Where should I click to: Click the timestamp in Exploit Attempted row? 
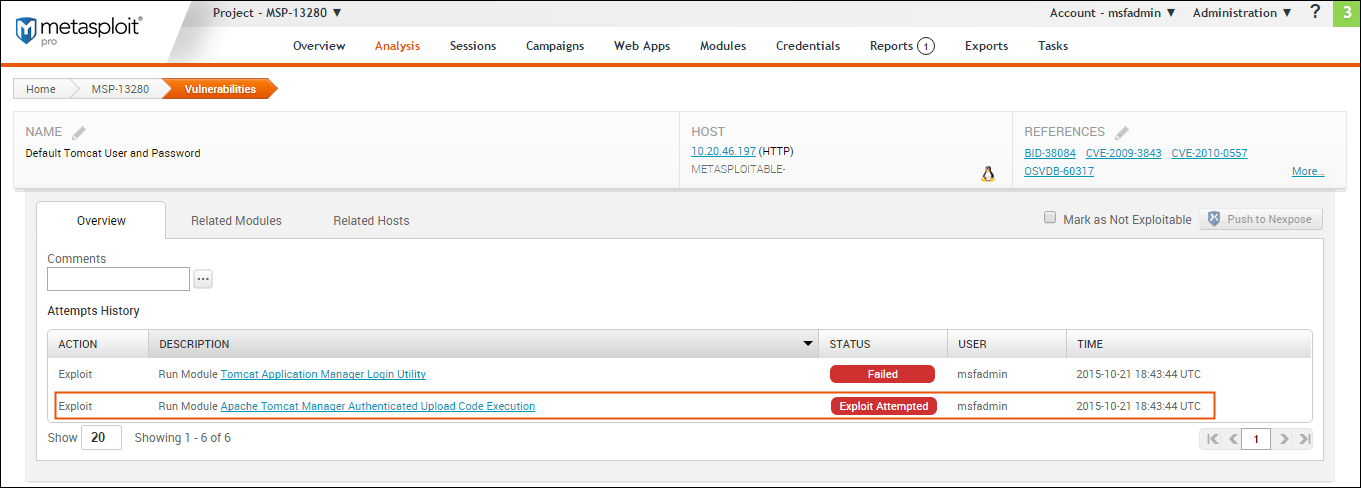point(1138,406)
